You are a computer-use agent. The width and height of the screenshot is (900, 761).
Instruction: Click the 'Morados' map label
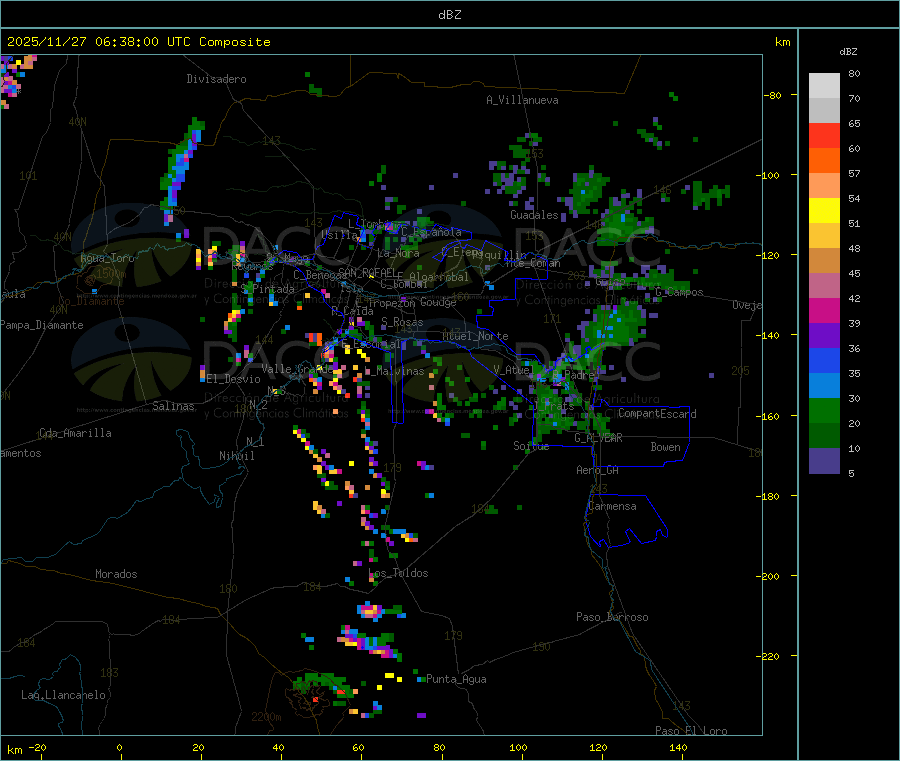tap(117, 574)
